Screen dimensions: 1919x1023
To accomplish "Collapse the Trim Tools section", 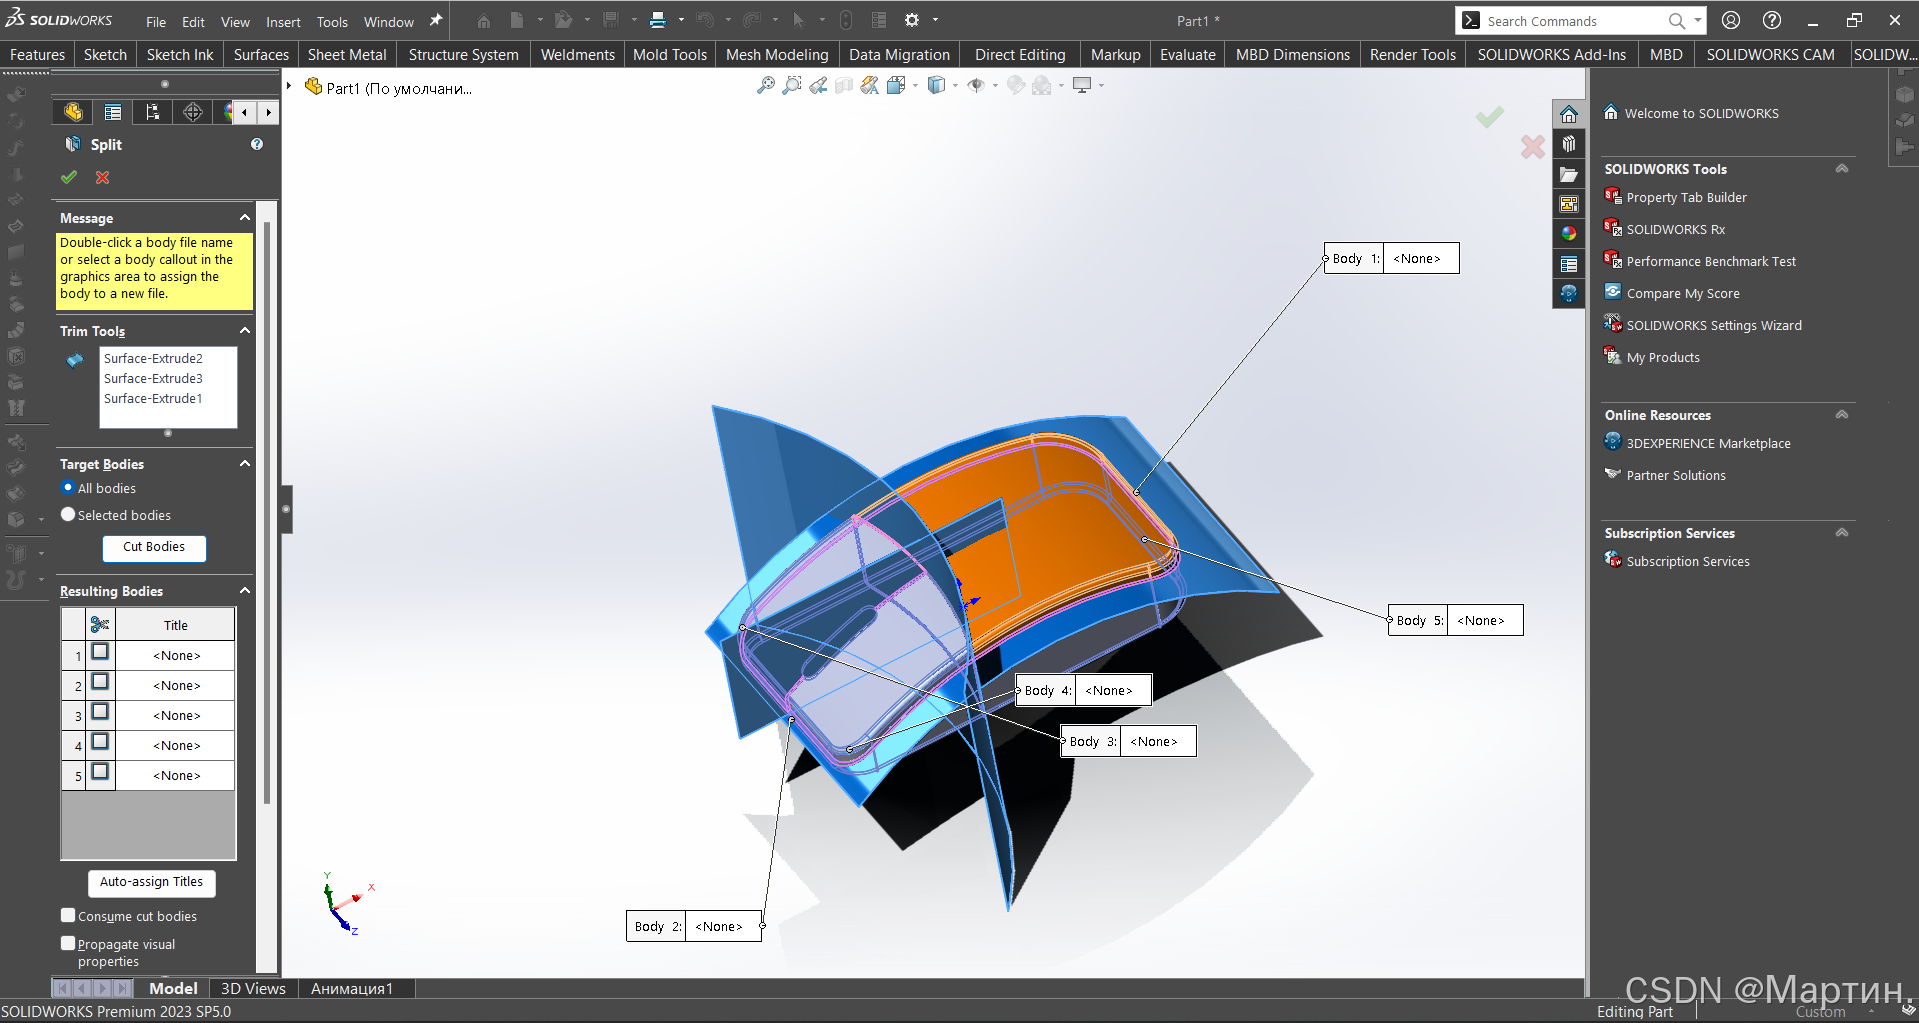I will click(244, 330).
